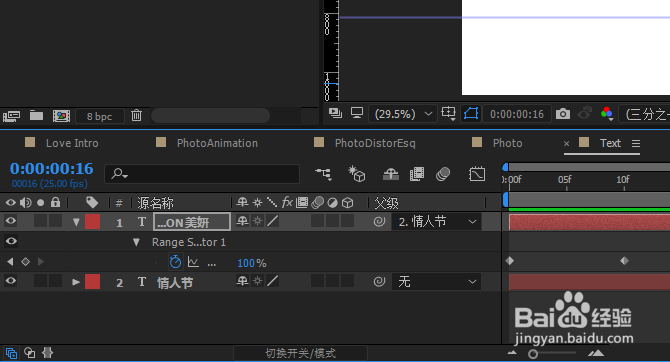670x362 pixels.
Task: Select the first keyframe at 00f
Action: click(509, 261)
